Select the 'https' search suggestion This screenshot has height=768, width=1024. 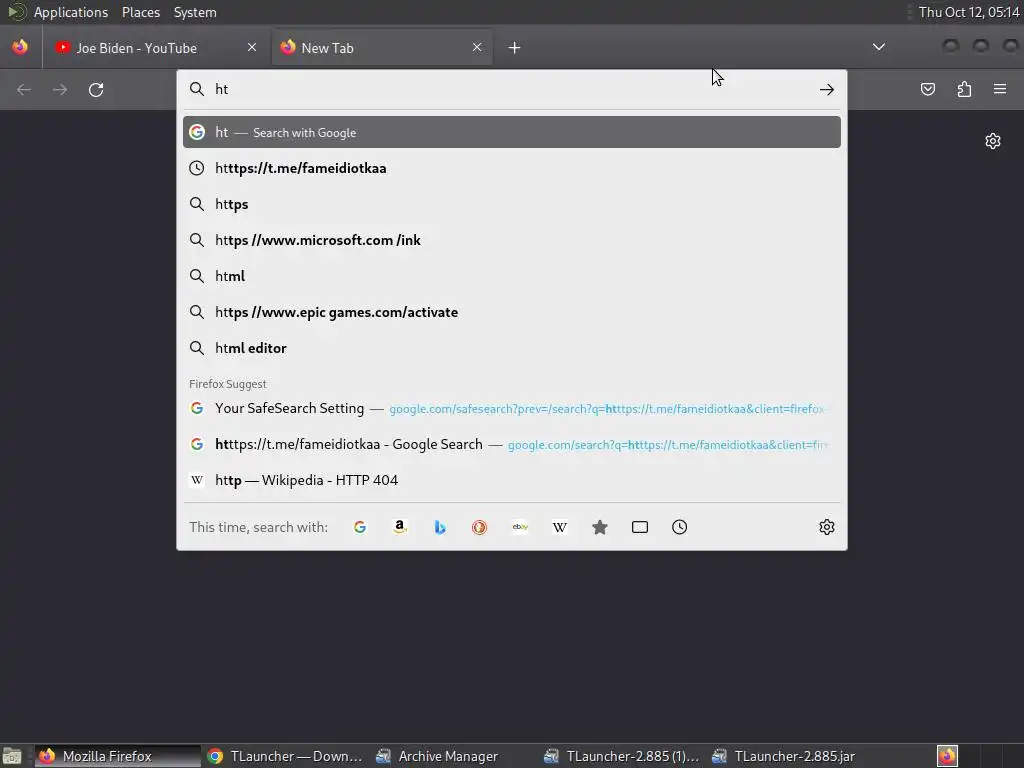(x=512, y=204)
